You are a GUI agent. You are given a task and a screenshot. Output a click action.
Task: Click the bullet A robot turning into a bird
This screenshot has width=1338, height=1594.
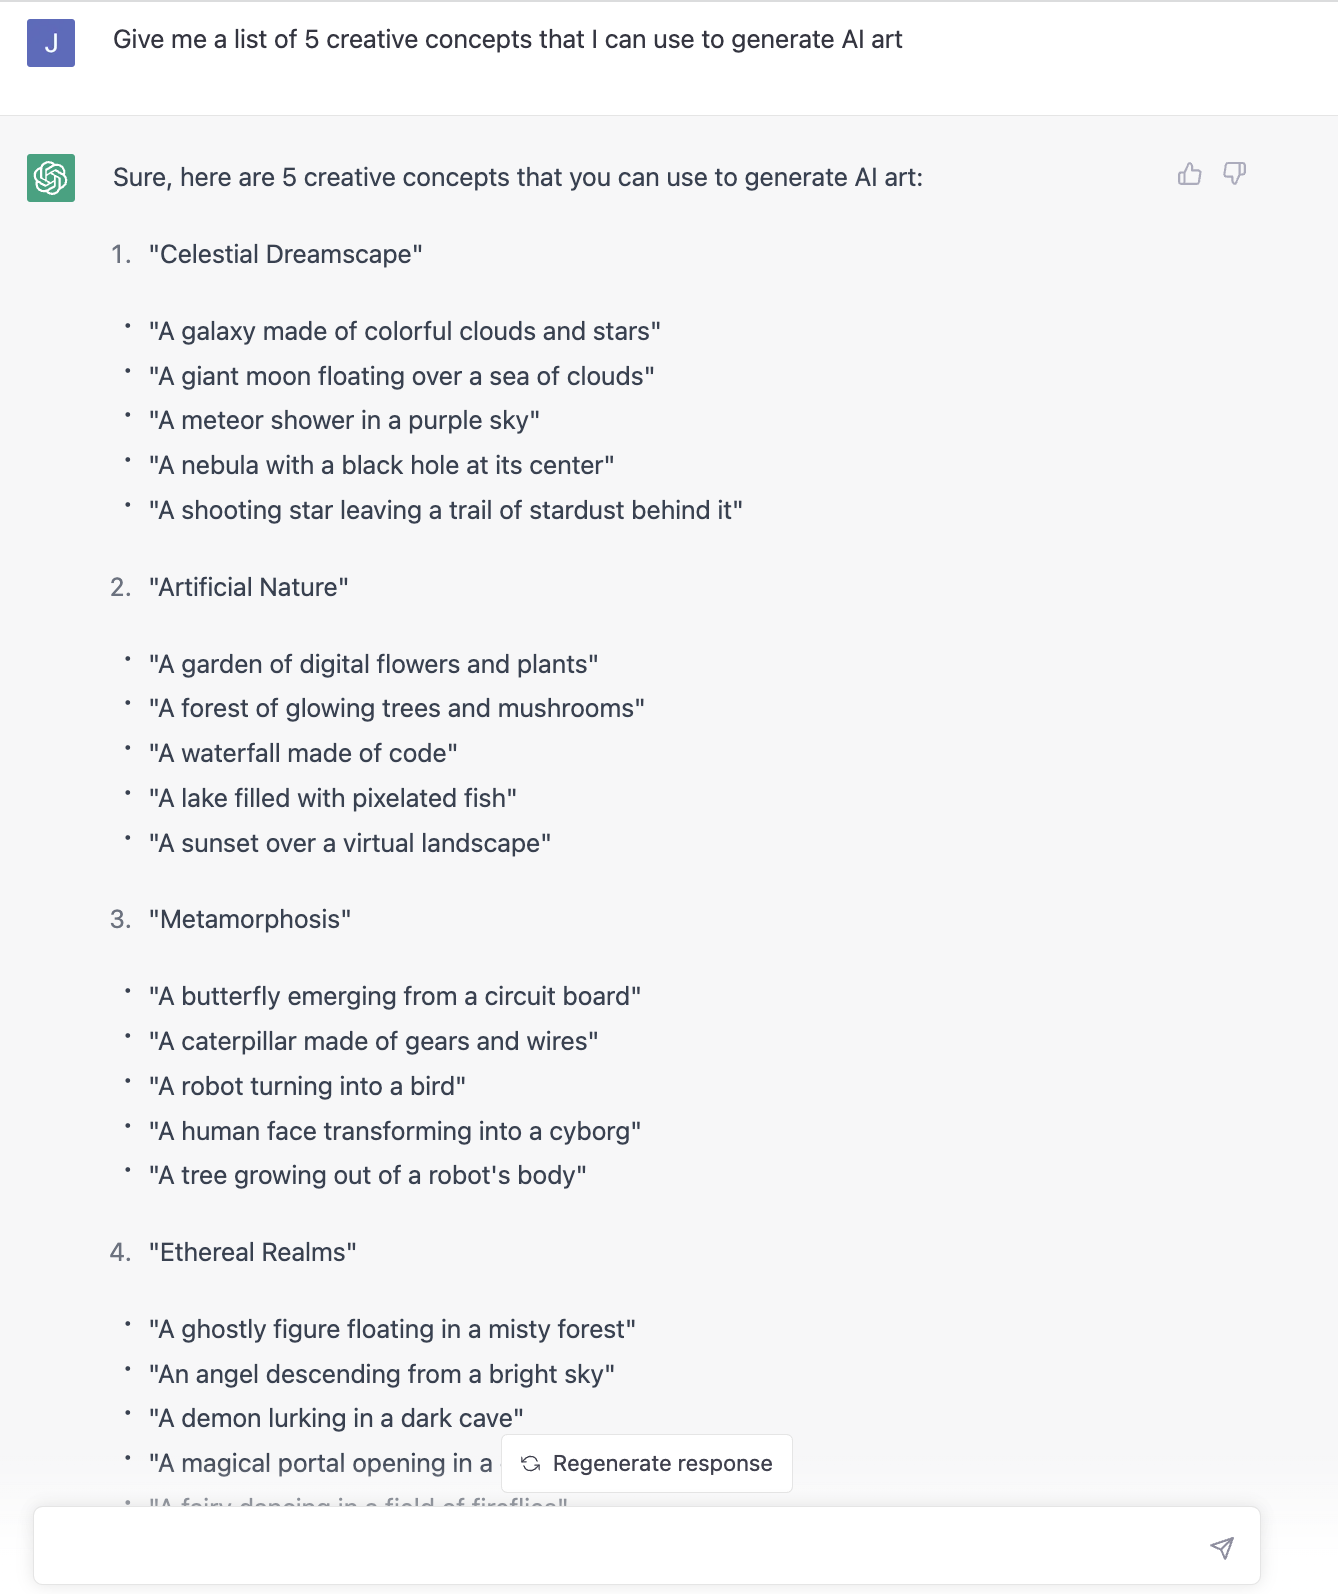click(x=307, y=1086)
